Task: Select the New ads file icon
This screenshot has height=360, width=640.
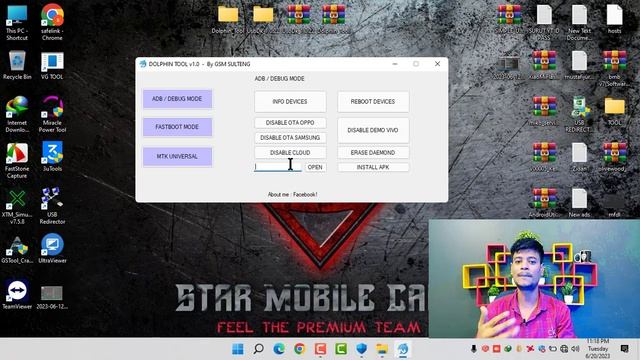Action: 579,203
